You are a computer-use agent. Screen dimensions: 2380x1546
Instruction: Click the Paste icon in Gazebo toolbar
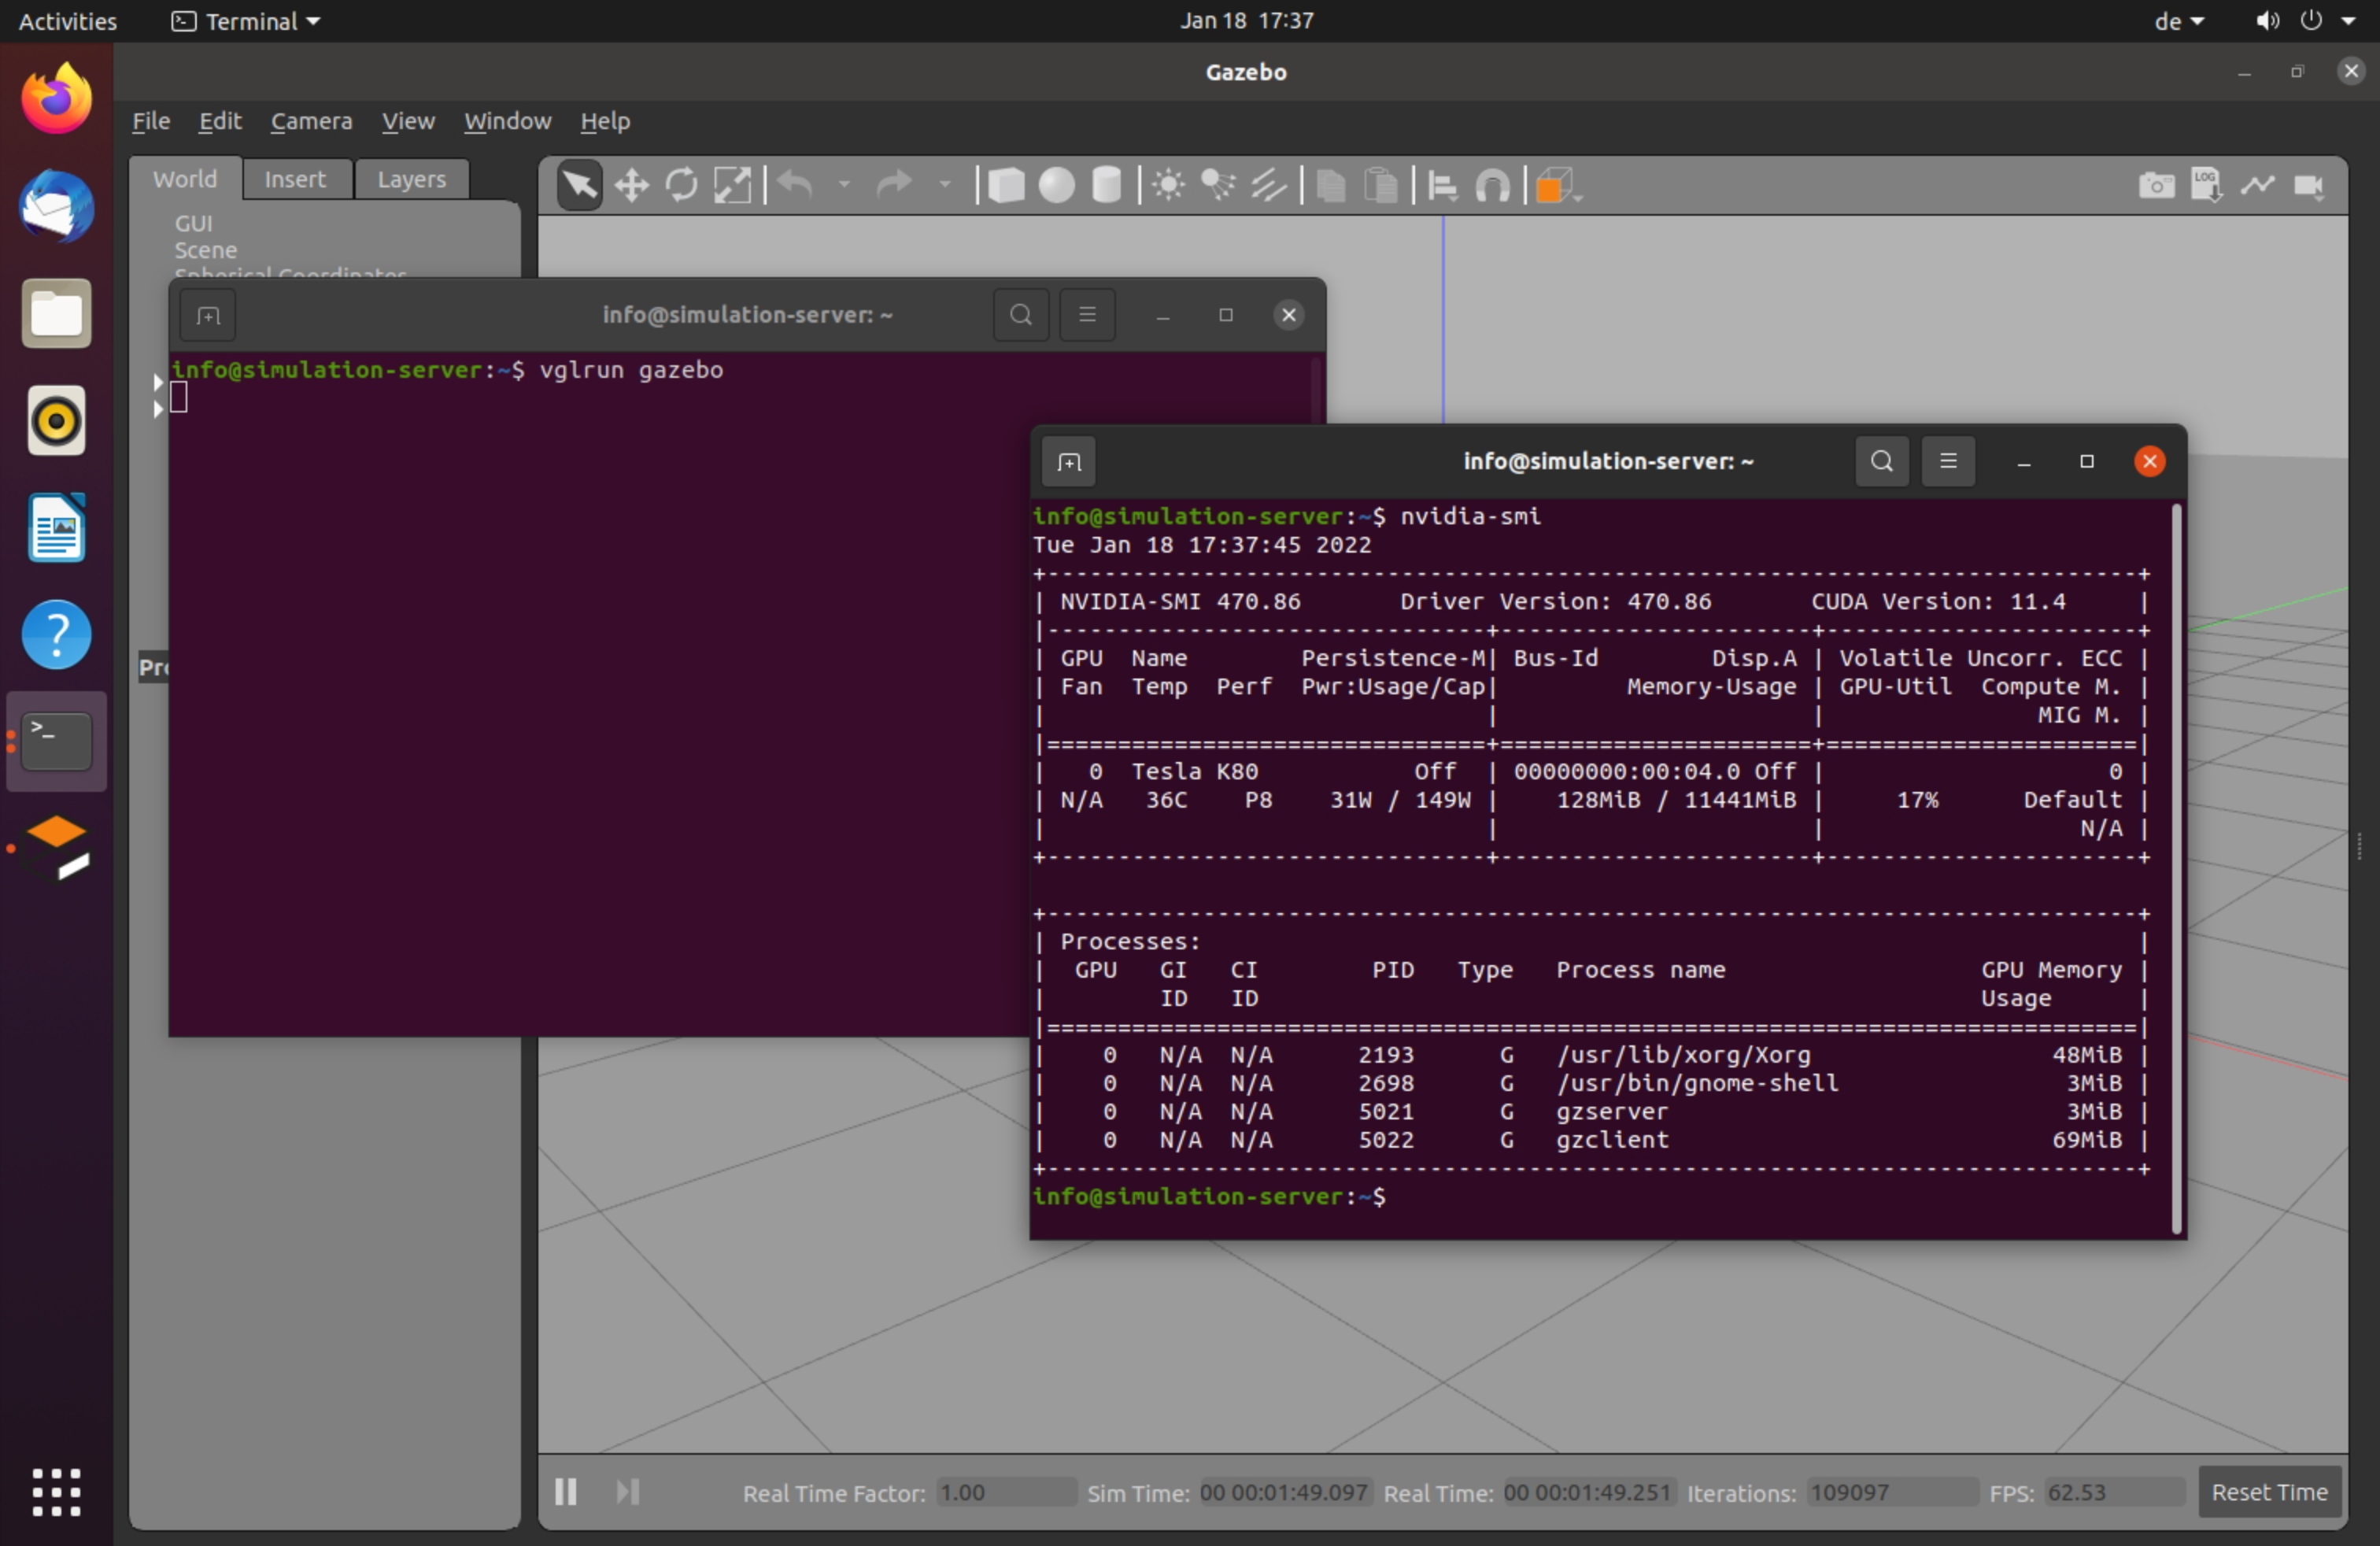tap(1381, 186)
